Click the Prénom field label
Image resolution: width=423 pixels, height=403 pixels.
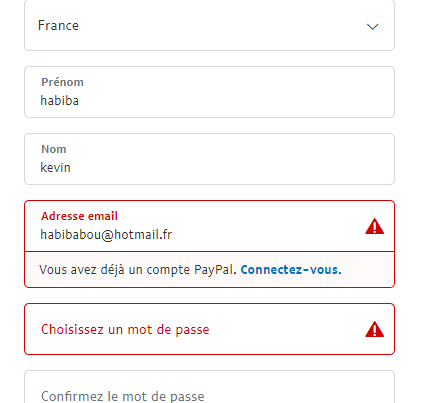coord(62,82)
